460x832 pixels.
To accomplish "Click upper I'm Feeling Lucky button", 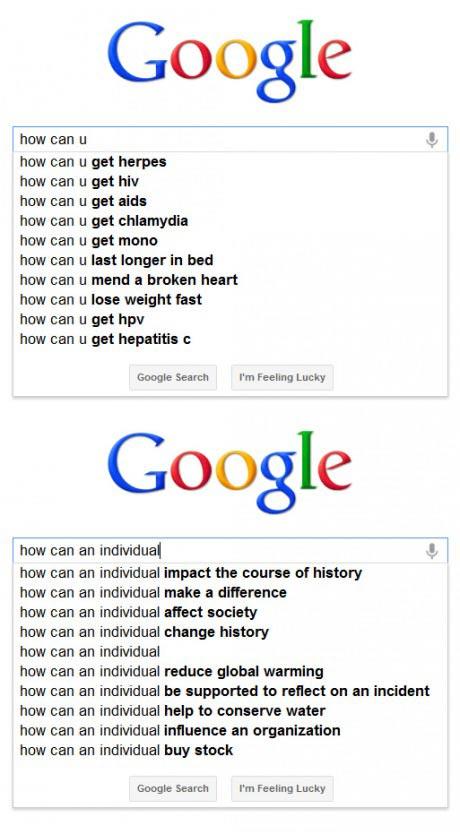I will click(282, 377).
